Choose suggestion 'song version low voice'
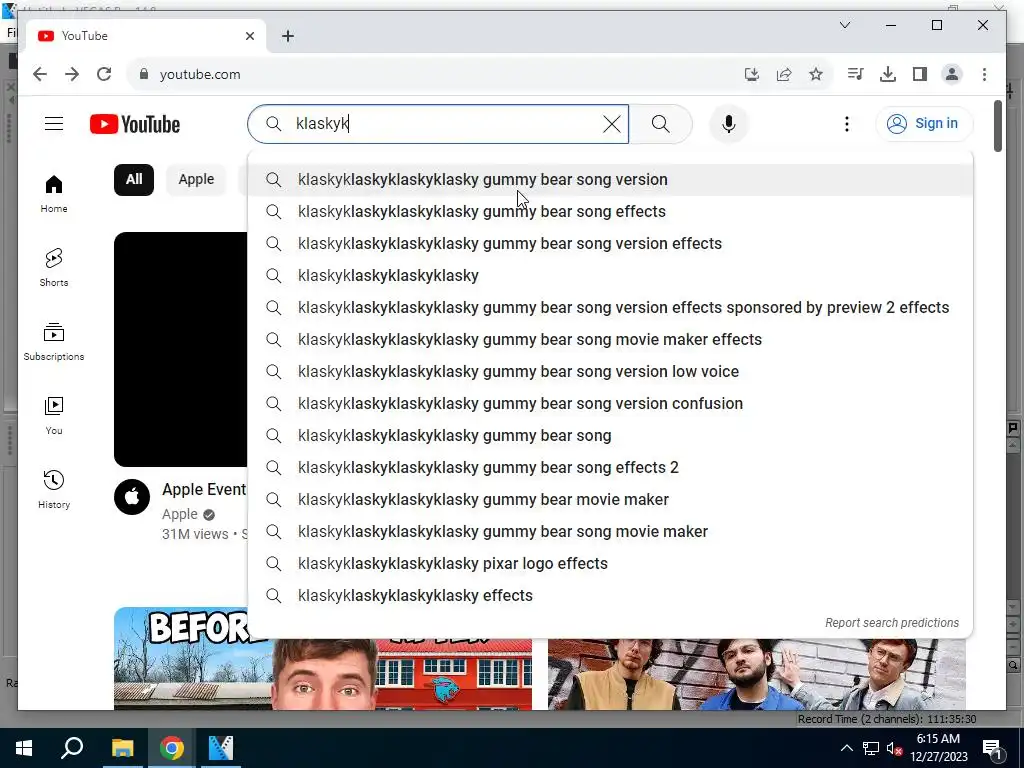Image resolution: width=1024 pixels, height=768 pixels. 611,372
